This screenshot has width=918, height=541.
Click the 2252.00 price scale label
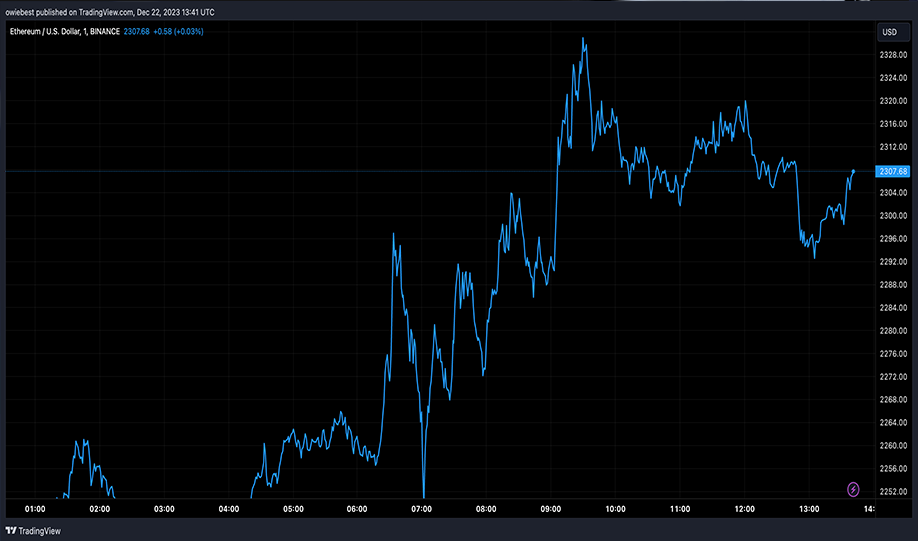click(x=893, y=491)
